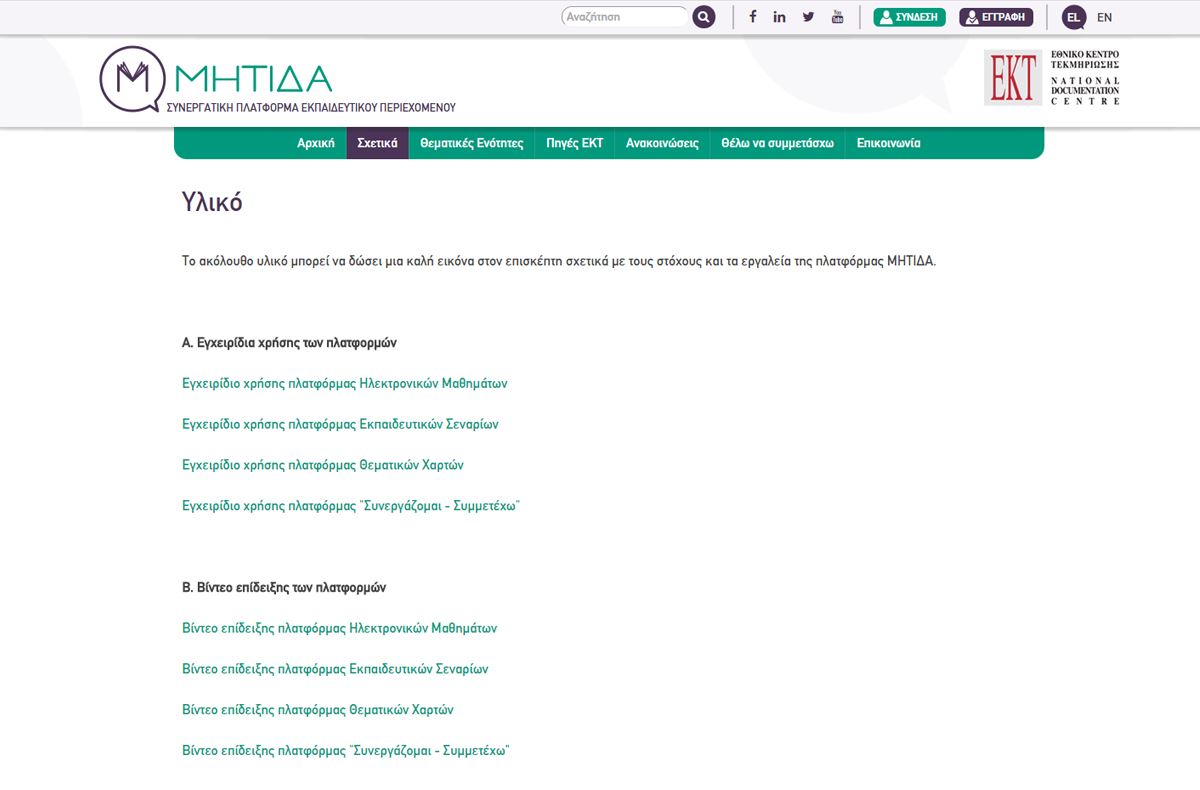Click the EKT National Documentation Centre logo
This screenshot has height=790, width=1200.
1052,78
